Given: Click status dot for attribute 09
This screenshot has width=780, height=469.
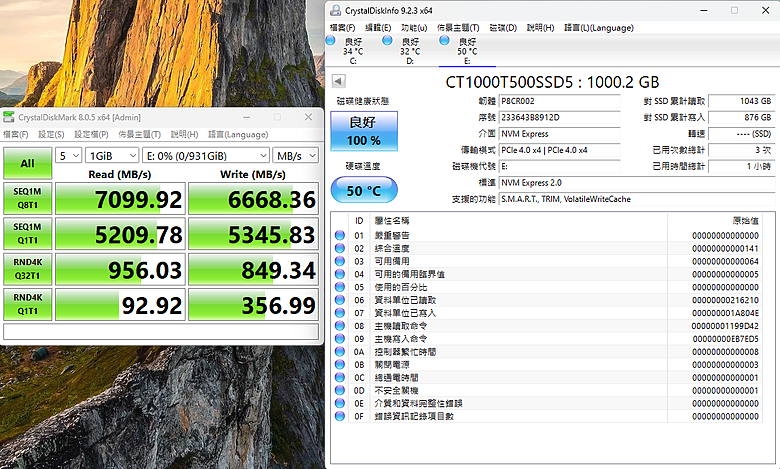Looking at the screenshot, I should pyautogui.click(x=340, y=339).
